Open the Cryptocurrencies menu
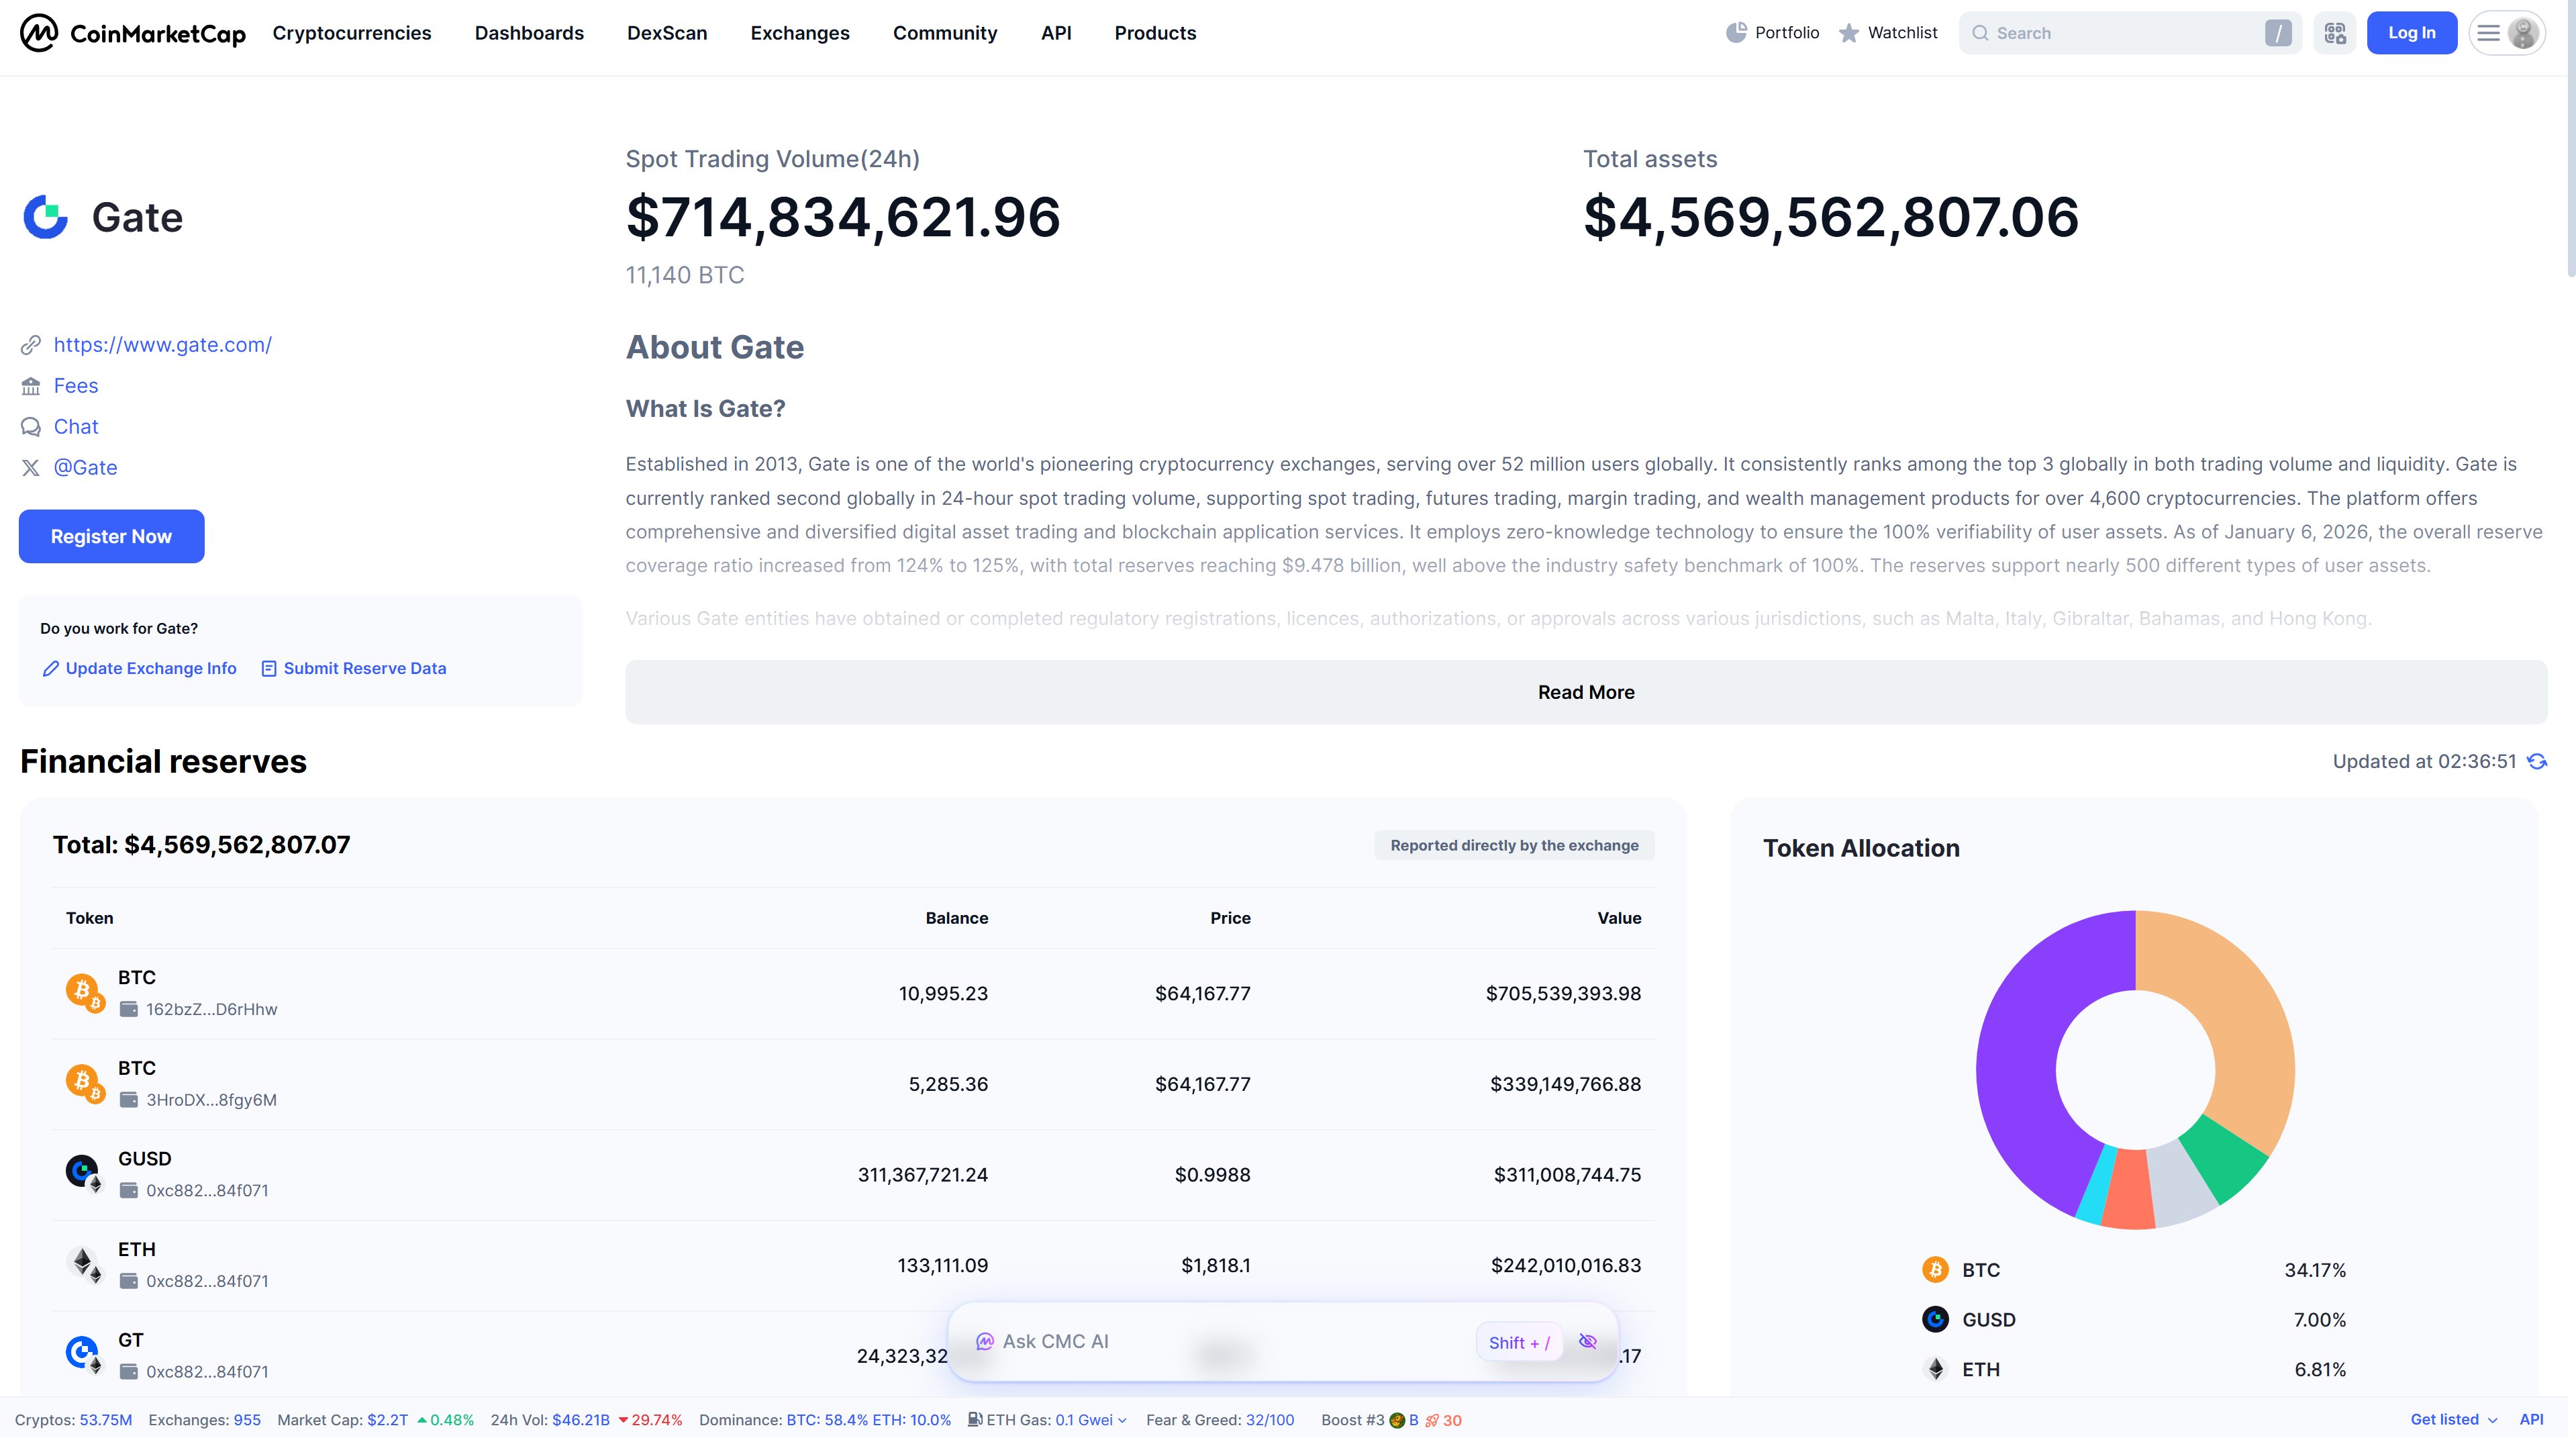 click(x=352, y=33)
